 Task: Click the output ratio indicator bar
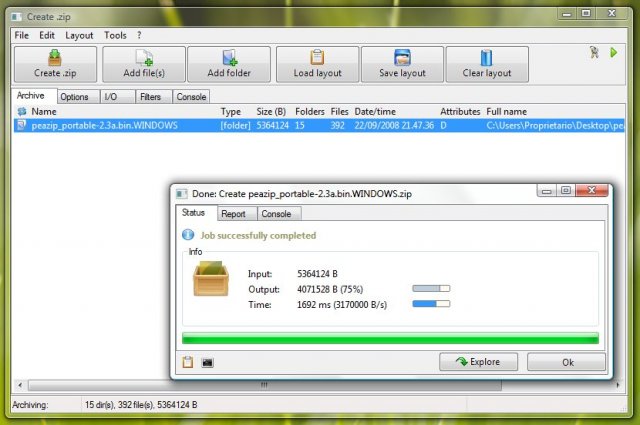(x=431, y=289)
